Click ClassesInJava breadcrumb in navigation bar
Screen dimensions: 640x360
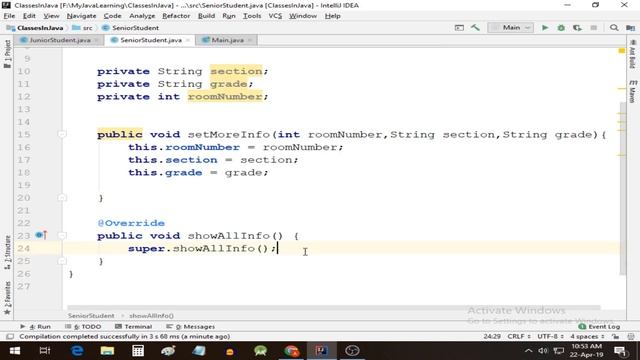[x=36, y=28]
